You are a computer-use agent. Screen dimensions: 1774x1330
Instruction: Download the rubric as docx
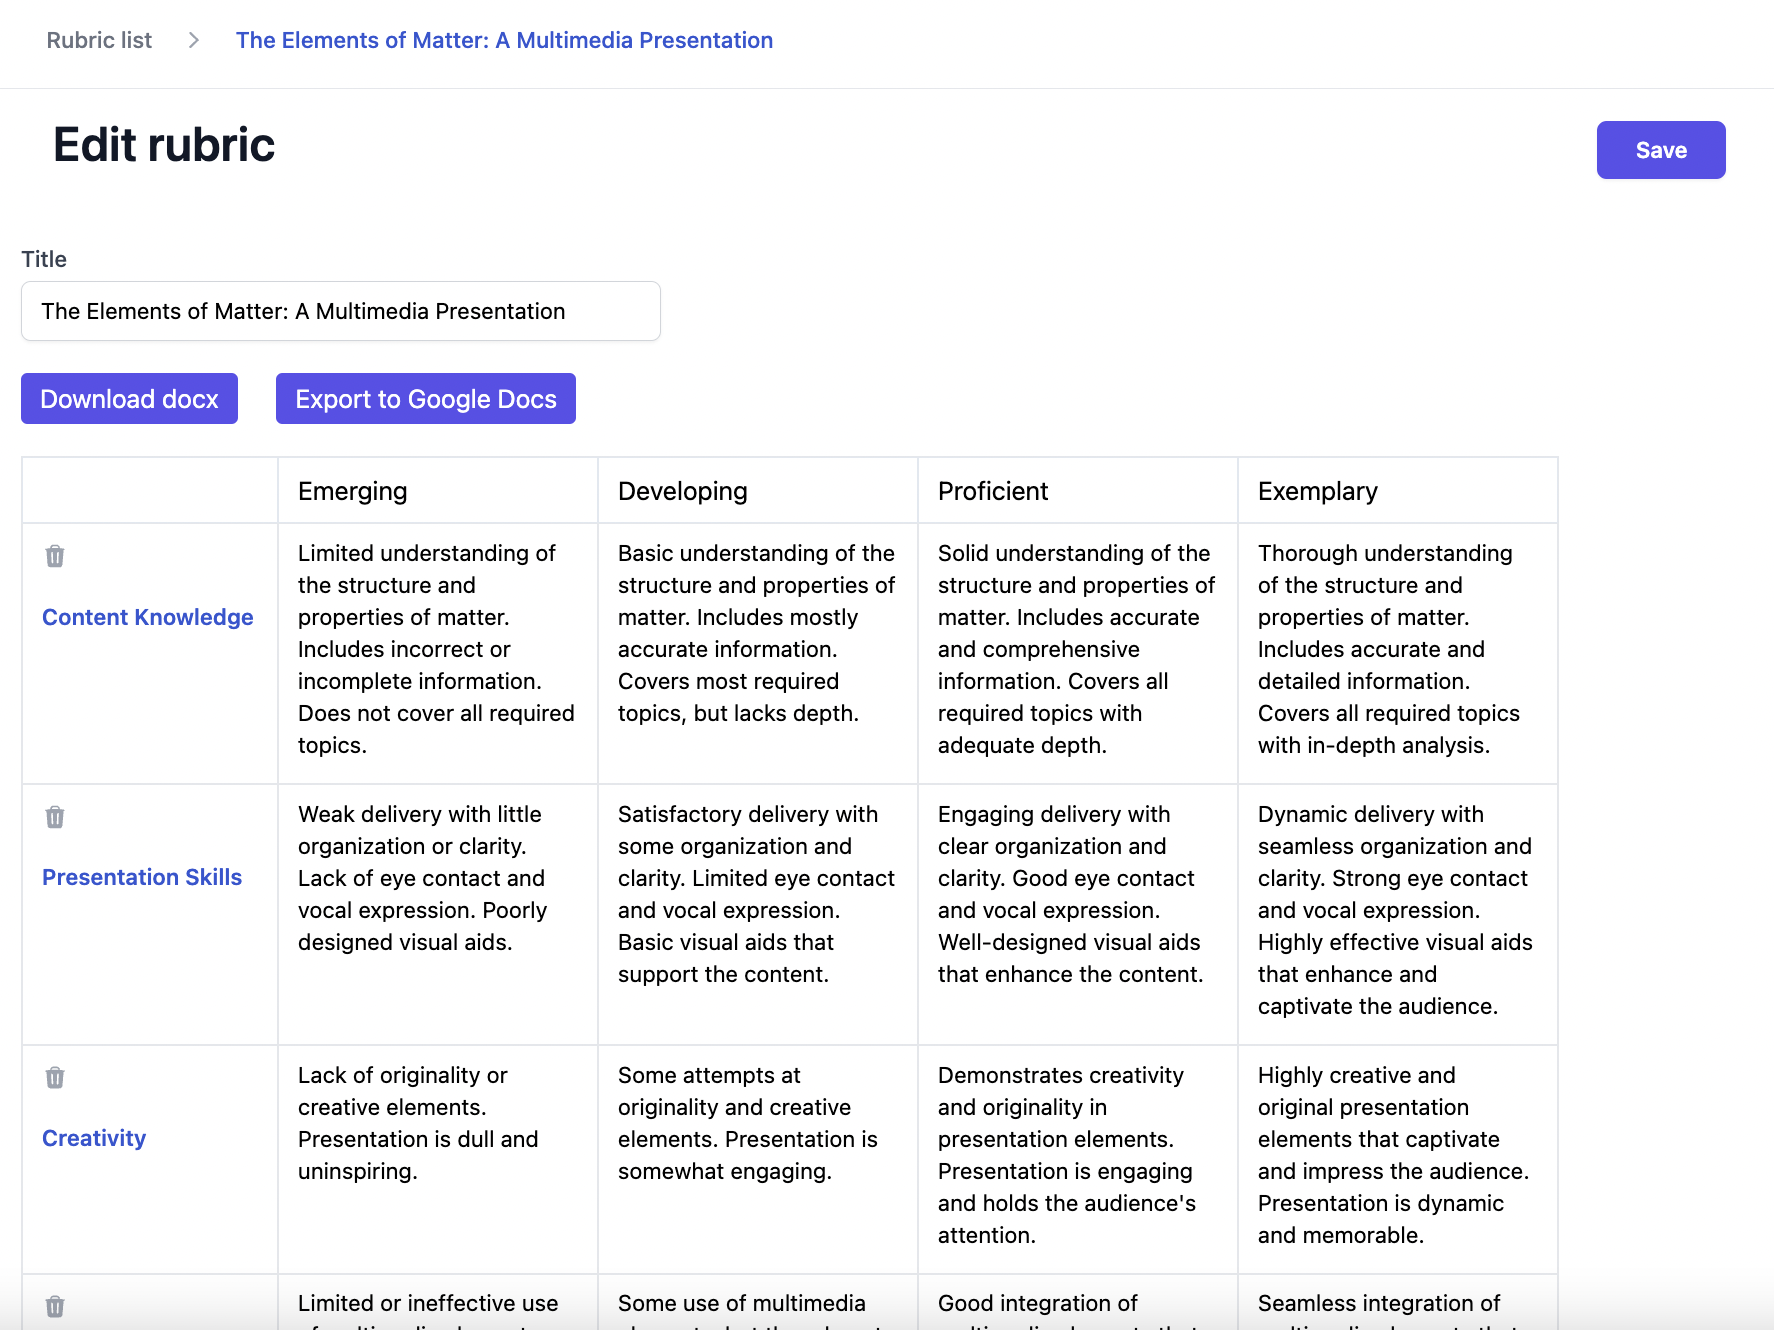(129, 398)
